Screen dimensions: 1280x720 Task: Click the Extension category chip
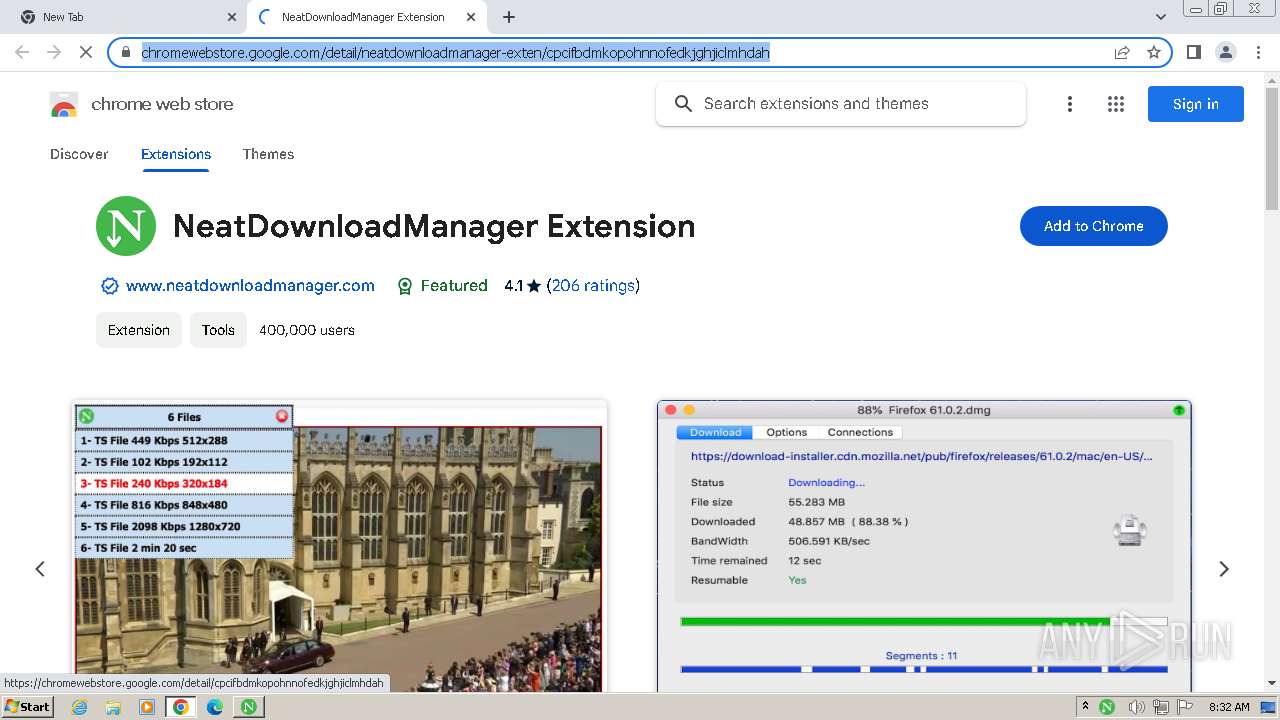139,330
